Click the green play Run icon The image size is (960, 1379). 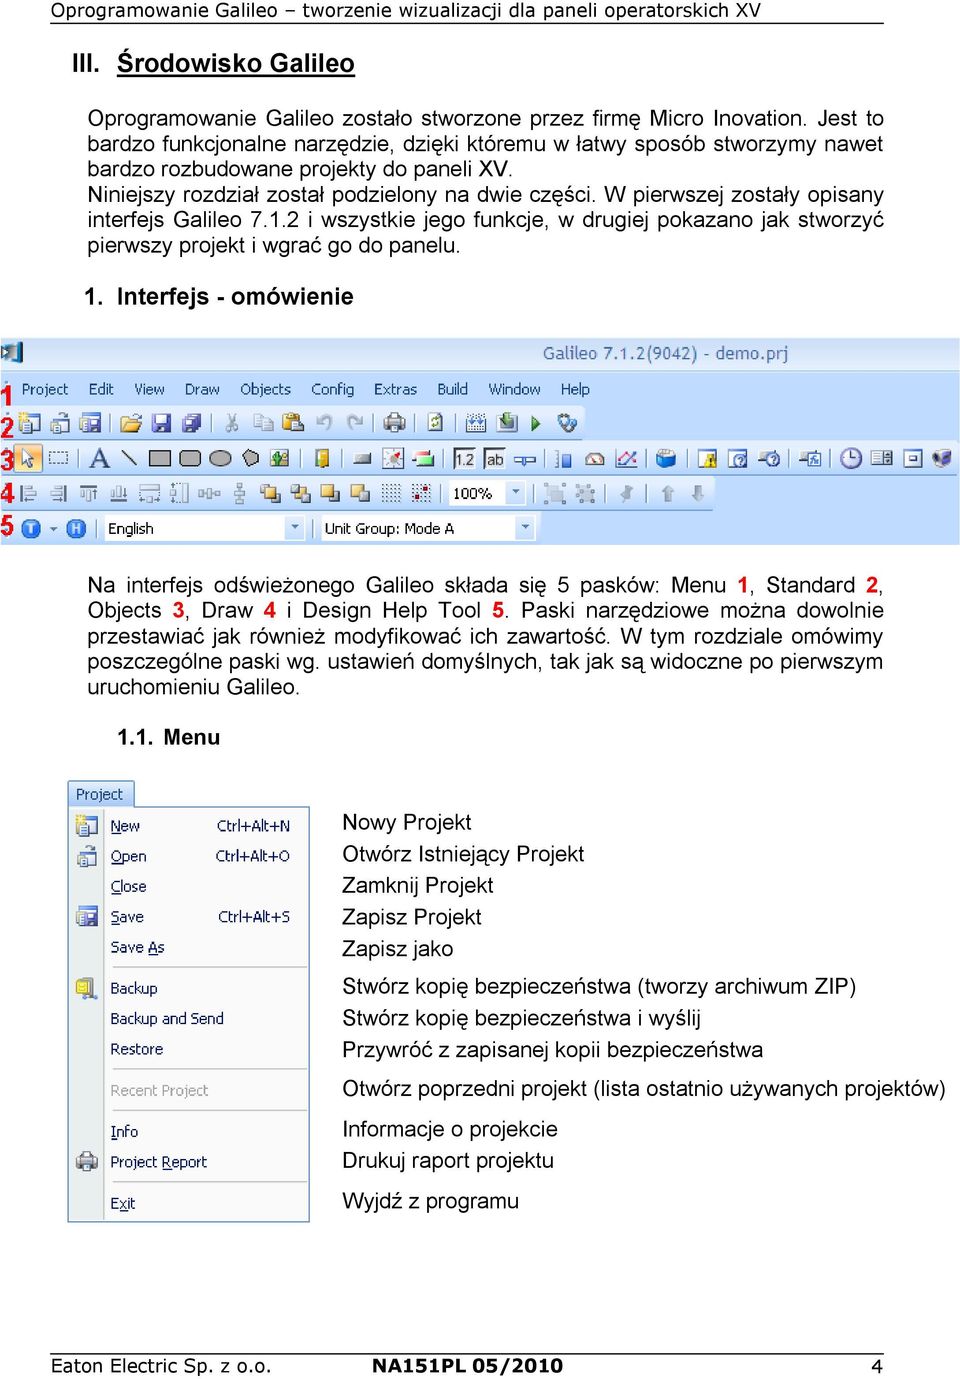point(536,423)
